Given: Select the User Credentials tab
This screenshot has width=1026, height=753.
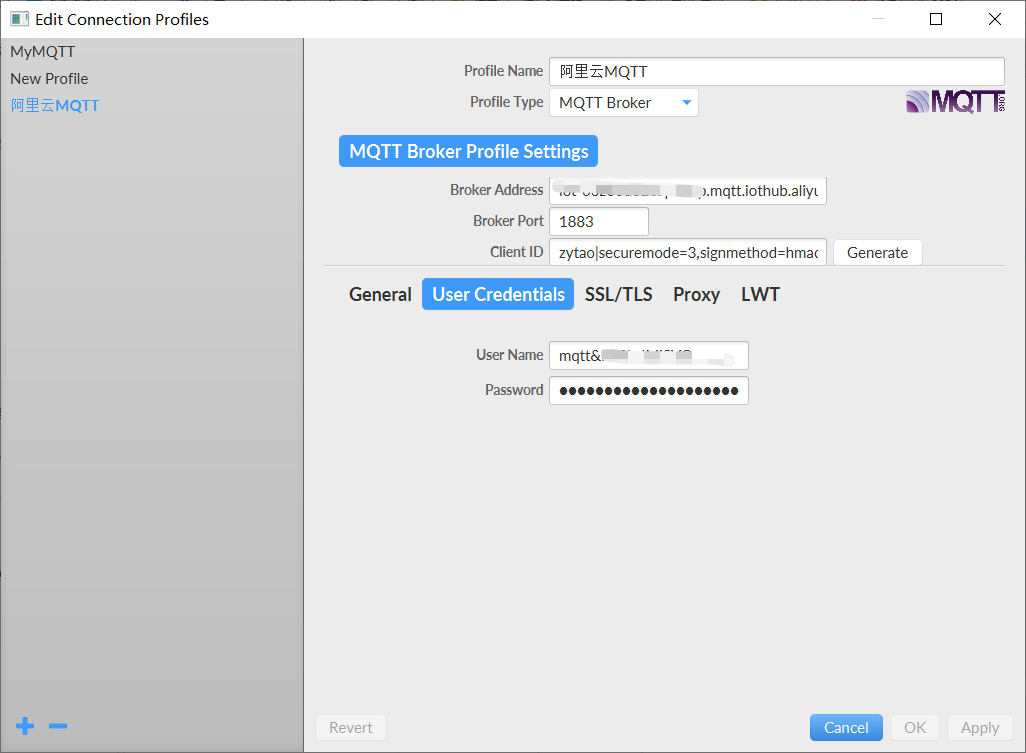Looking at the screenshot, I should point(497,294).
